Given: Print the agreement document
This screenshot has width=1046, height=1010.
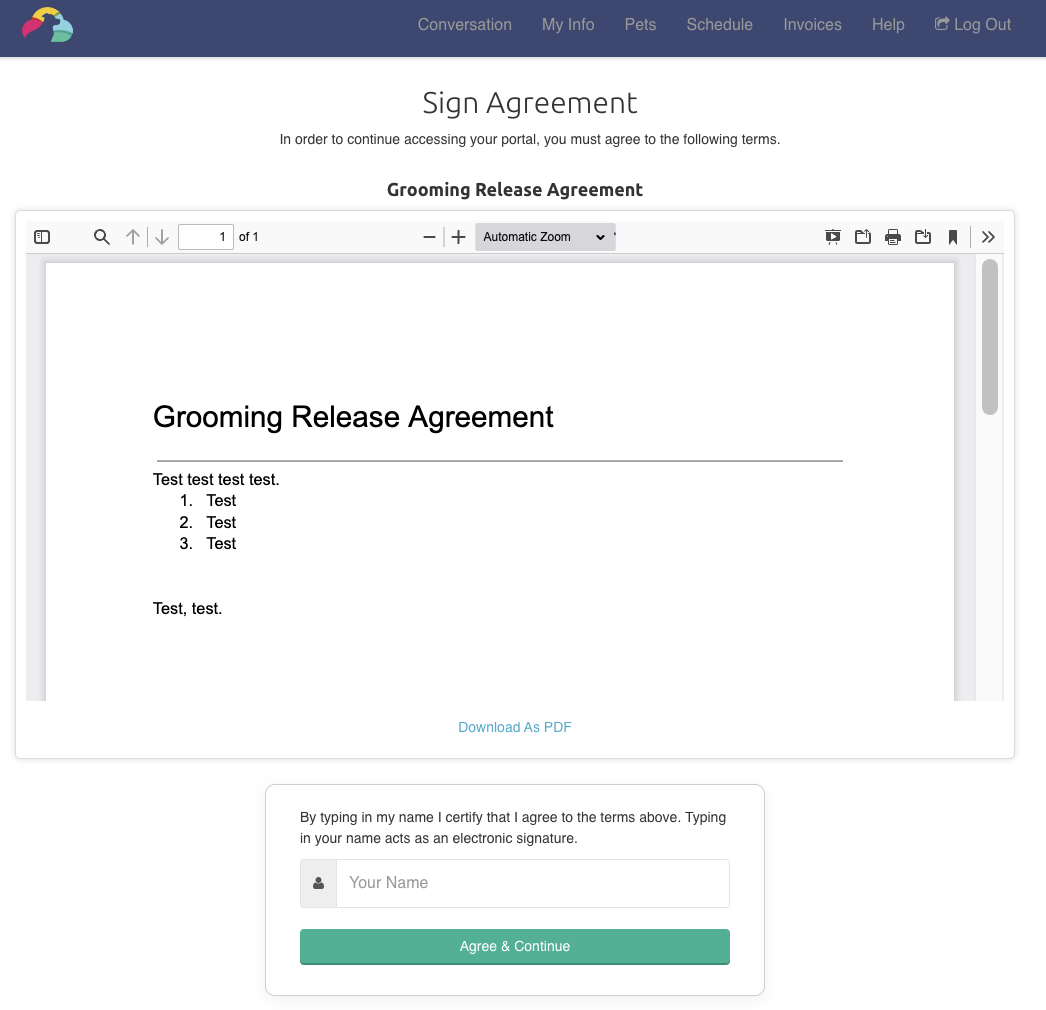Looking at the screenshot, I should point(893,237).
